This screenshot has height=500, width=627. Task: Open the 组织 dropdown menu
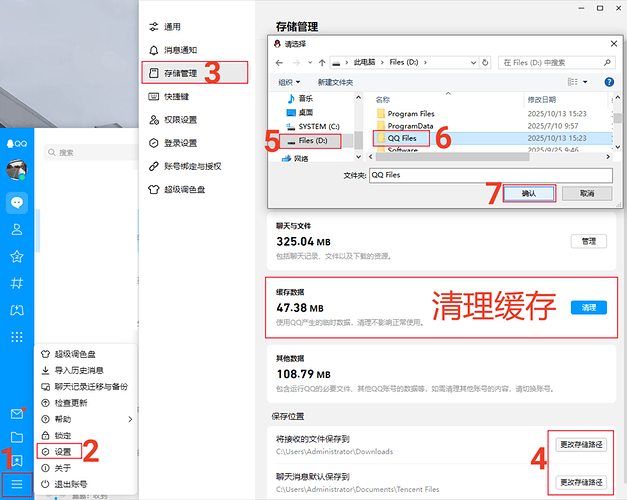[289, 82]
